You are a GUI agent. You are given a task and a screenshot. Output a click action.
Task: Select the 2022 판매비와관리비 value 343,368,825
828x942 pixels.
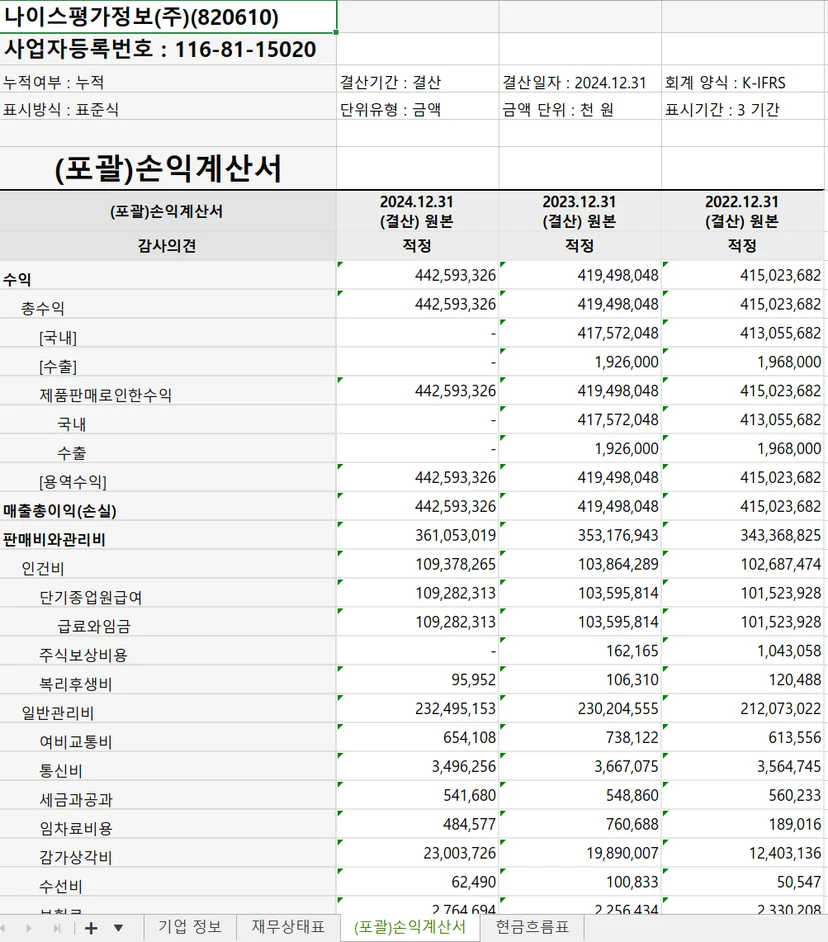coord(743,535)
